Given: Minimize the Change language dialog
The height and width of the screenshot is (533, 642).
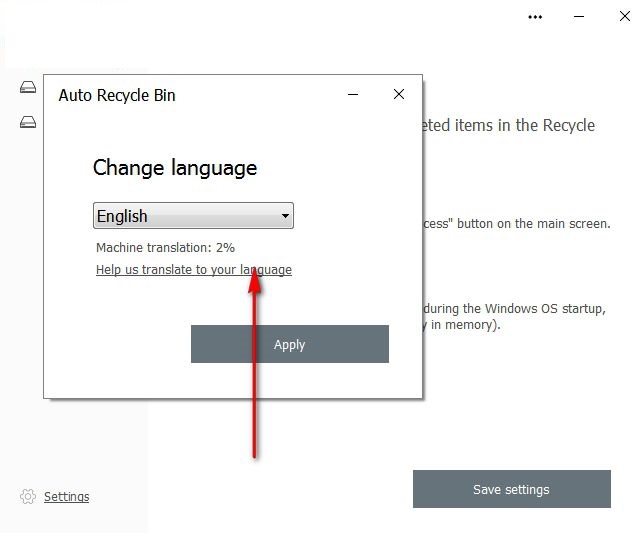Looking at the screenshot, I should coord(353,95).
